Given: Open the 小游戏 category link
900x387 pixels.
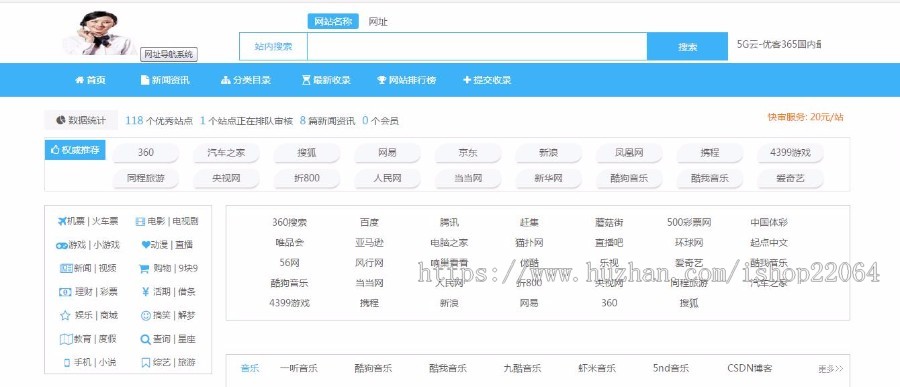Looking at the screenshot, I should click(x=107, y=245).
